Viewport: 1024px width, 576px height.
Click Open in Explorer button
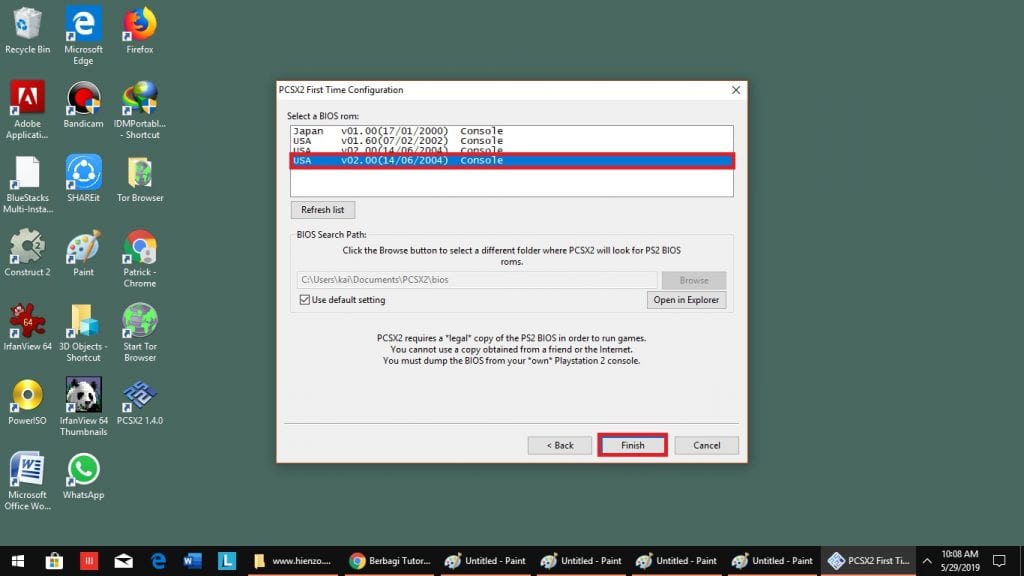686,300
